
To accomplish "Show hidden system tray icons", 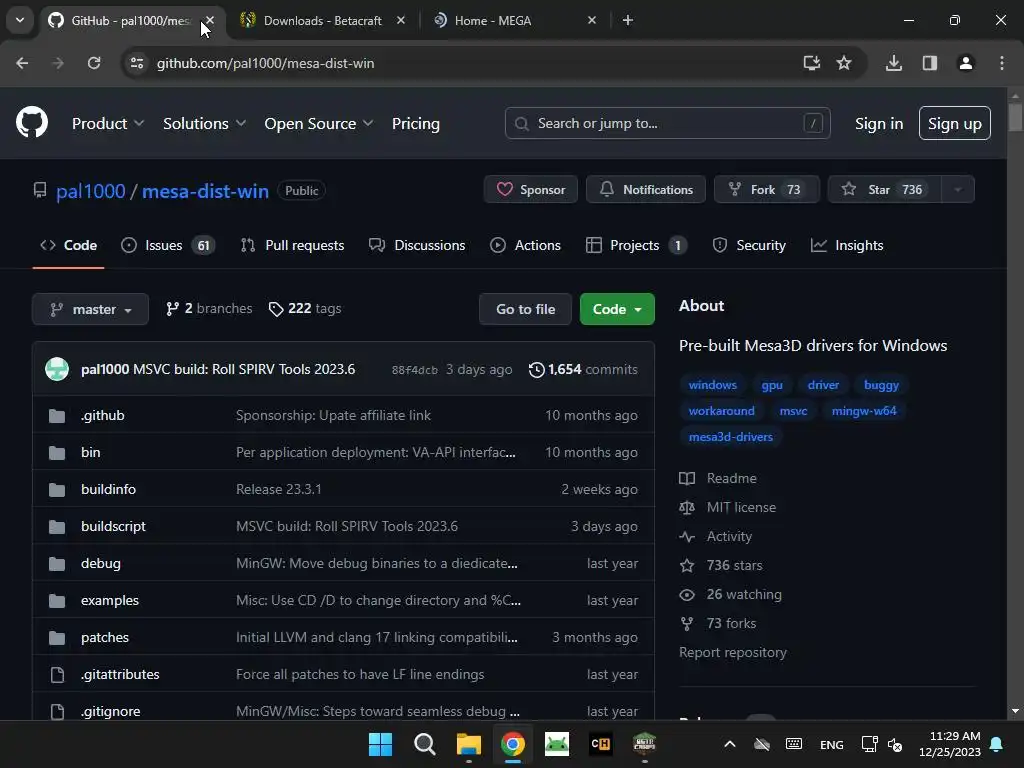I will [730, 744].
